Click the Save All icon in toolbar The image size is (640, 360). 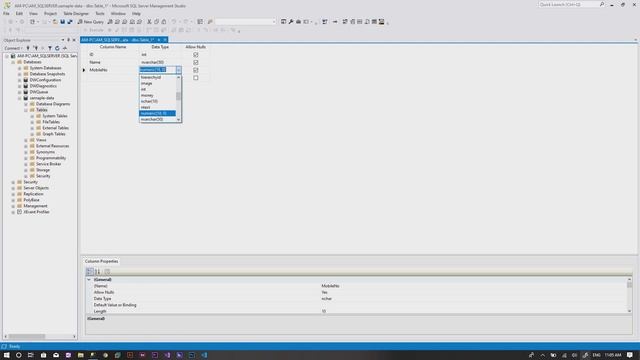(70, 22)
